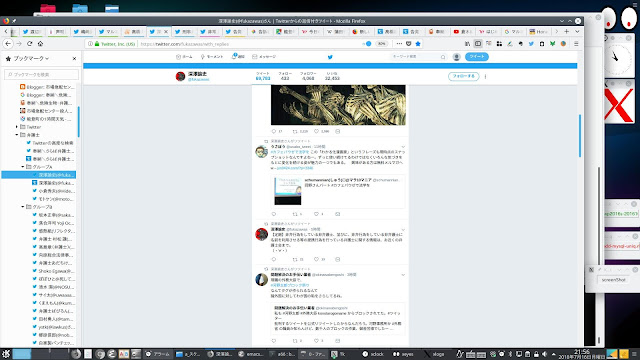Image resolution: width=640 pixels, height=360 pixels.
Task: Click the blue Tweet compose button
Action: coord(477,57)
